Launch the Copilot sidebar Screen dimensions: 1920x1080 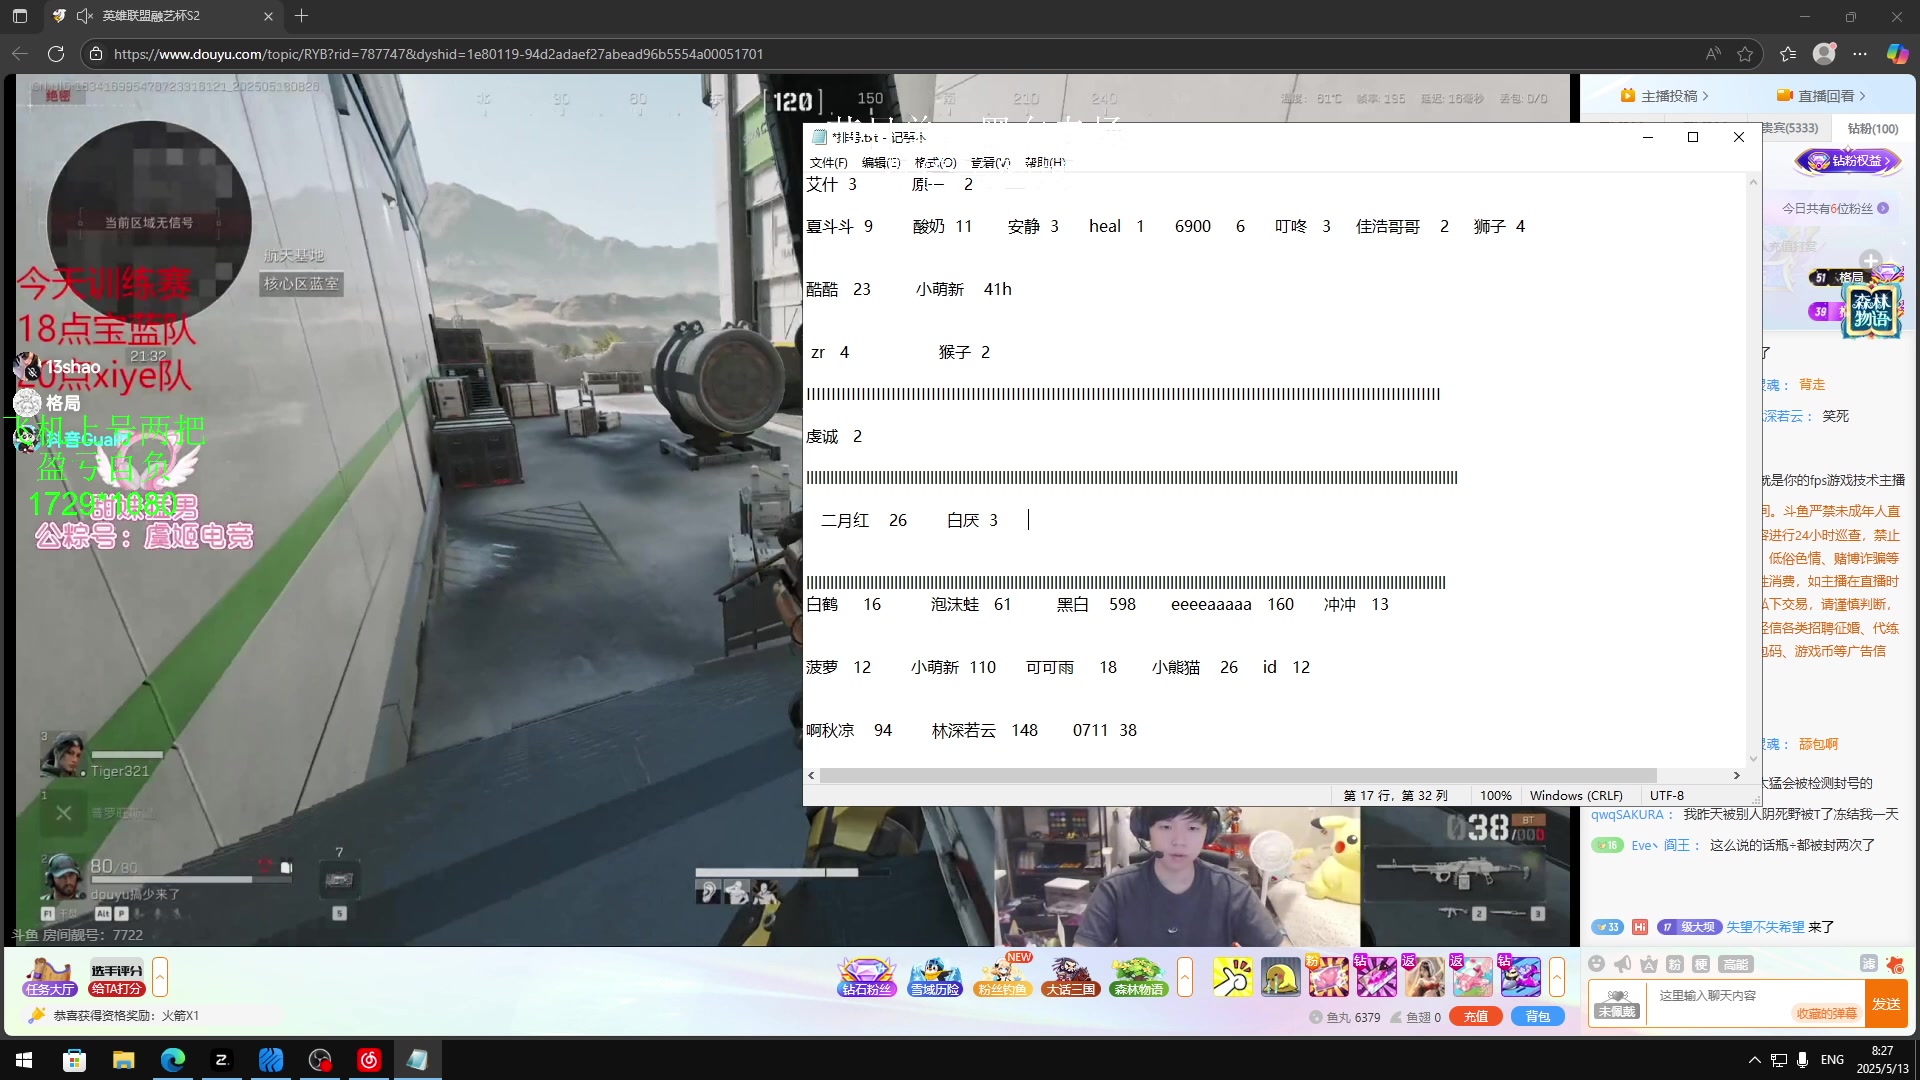point(1897,54)
